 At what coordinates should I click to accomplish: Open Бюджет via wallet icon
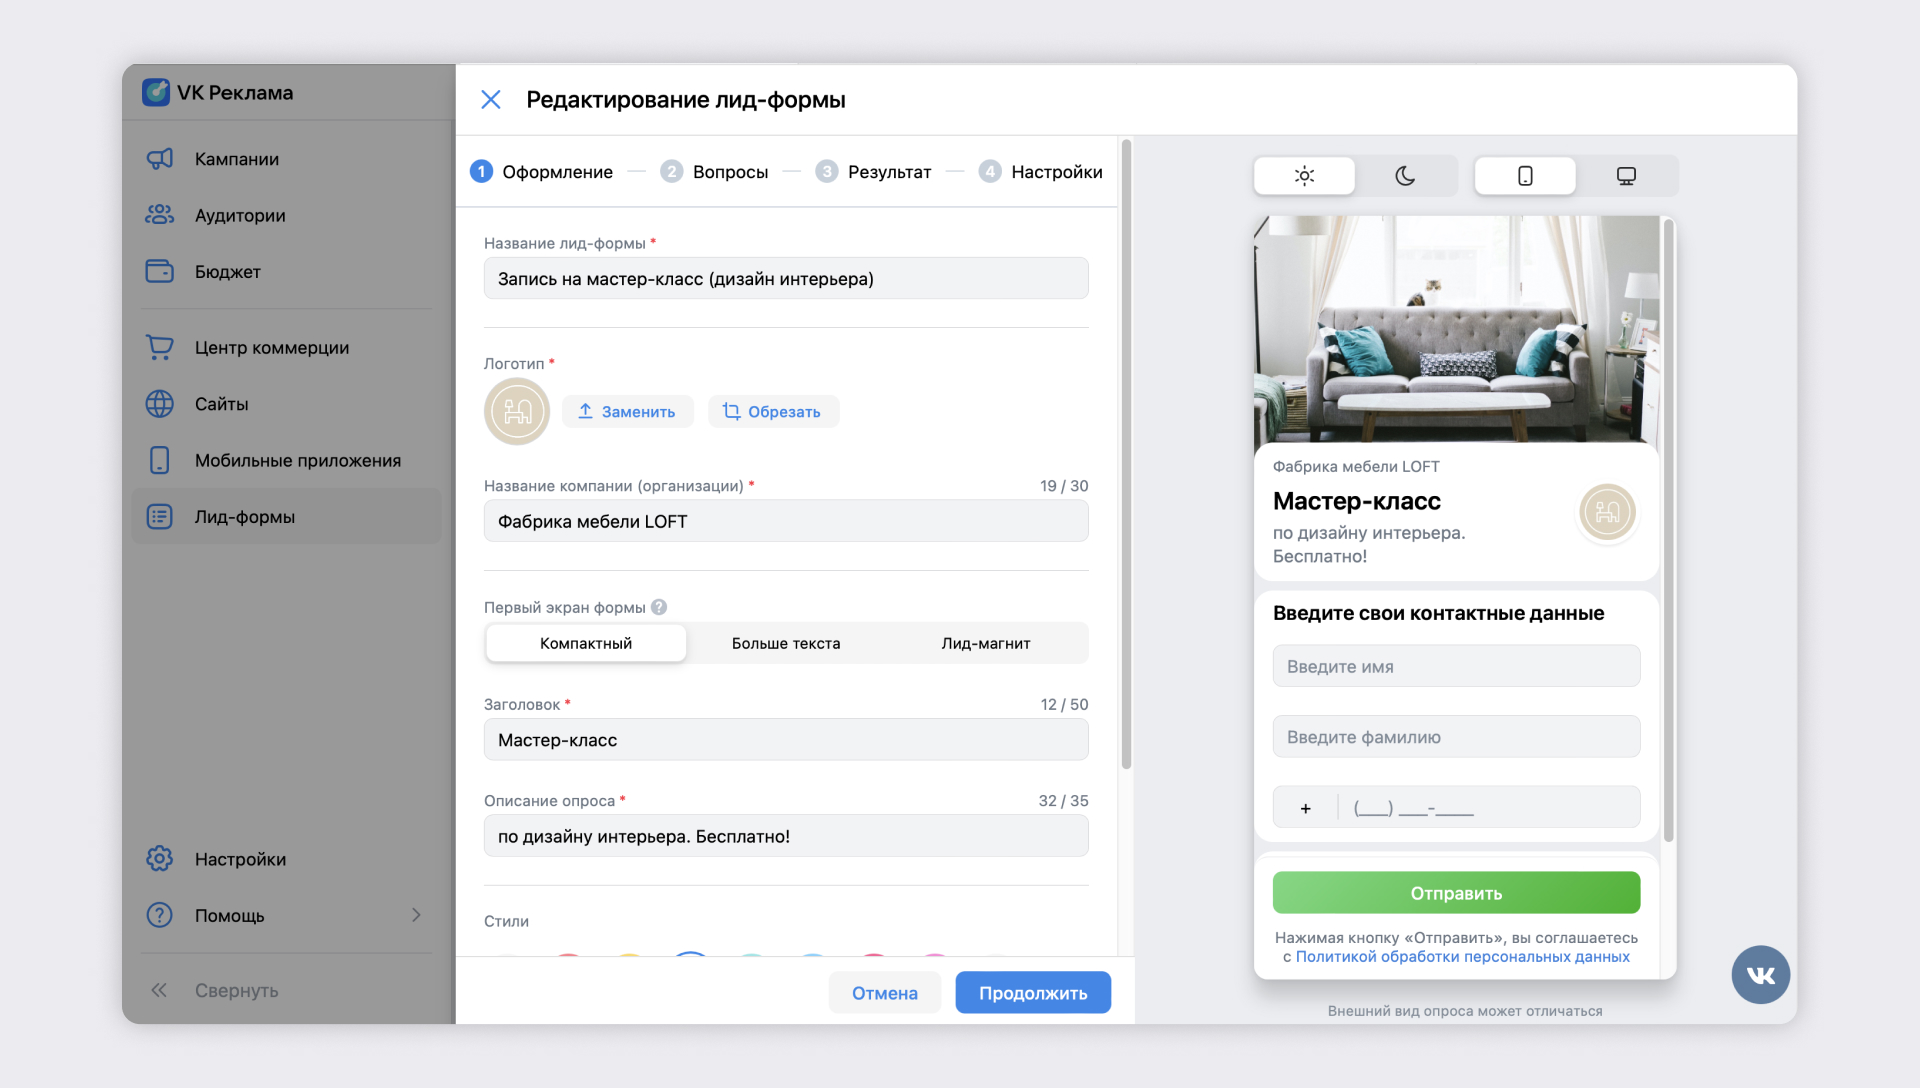(x=160, y=271)
